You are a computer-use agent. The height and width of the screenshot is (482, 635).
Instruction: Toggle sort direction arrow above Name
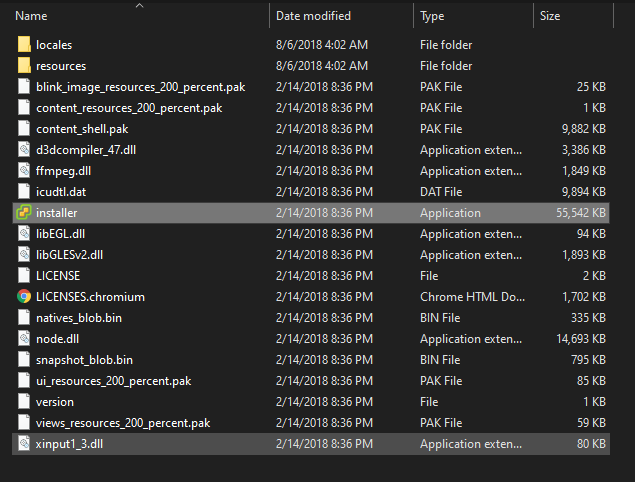click(x=140, y=5)
